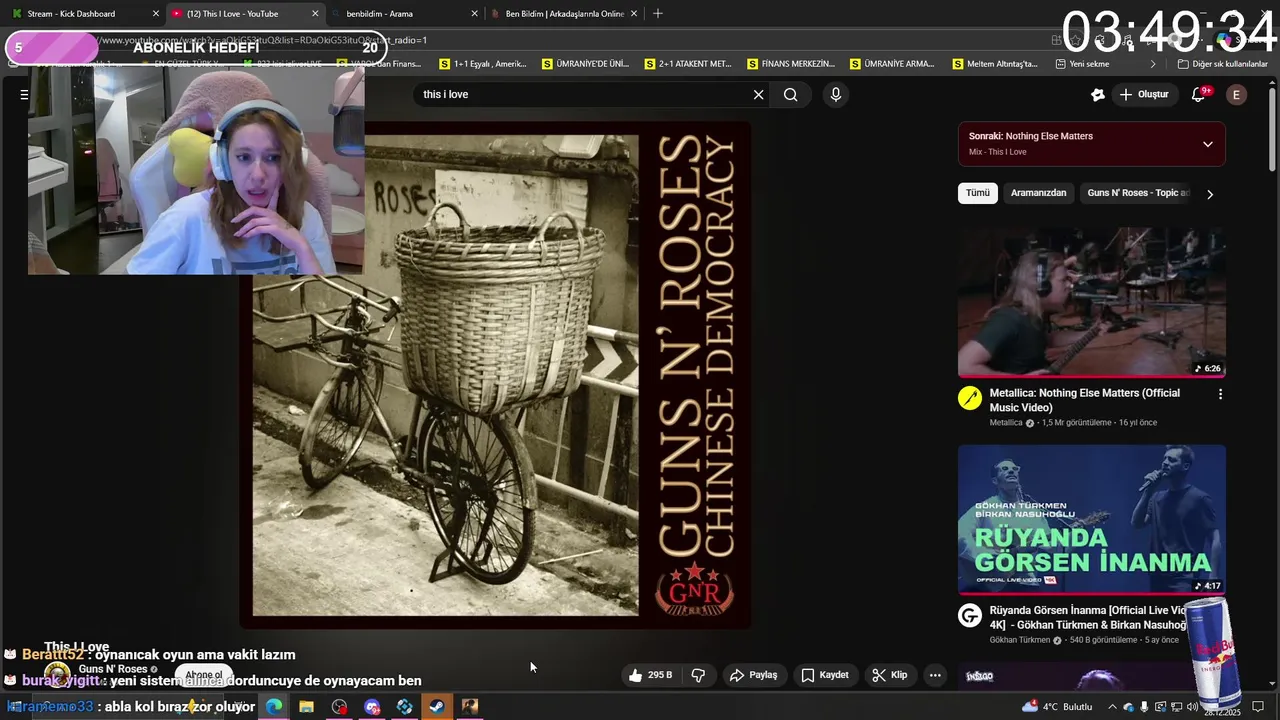Click the sparkle icon beside Oluştur
Screen dimensions: 1280x720
click(1098, 95)
